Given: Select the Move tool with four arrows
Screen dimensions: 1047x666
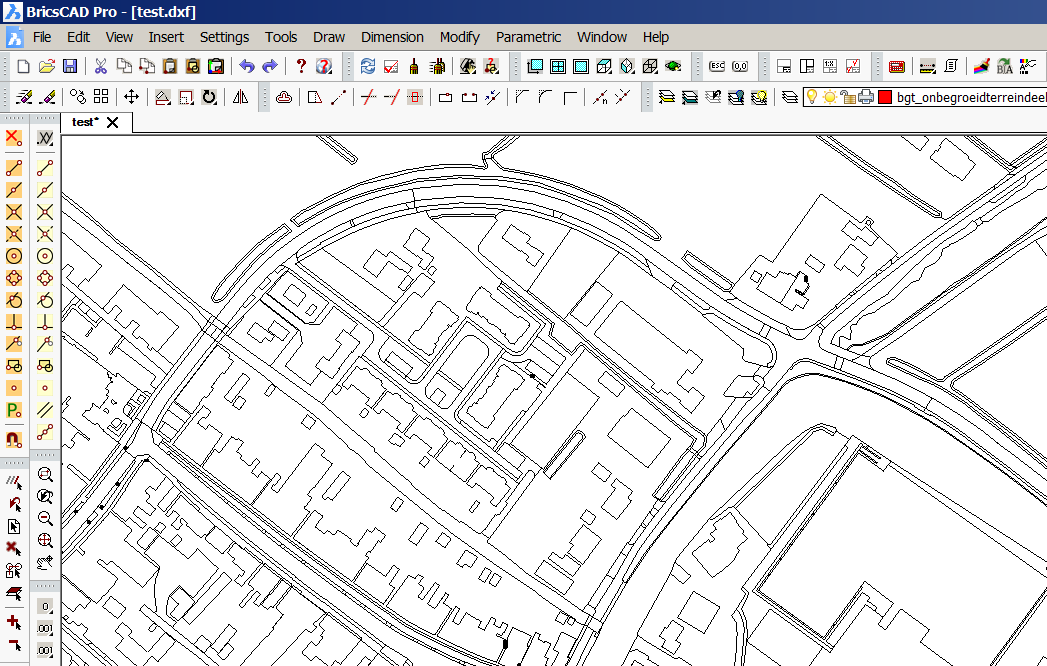Looking at the screenshot, I should click(131, 97).
